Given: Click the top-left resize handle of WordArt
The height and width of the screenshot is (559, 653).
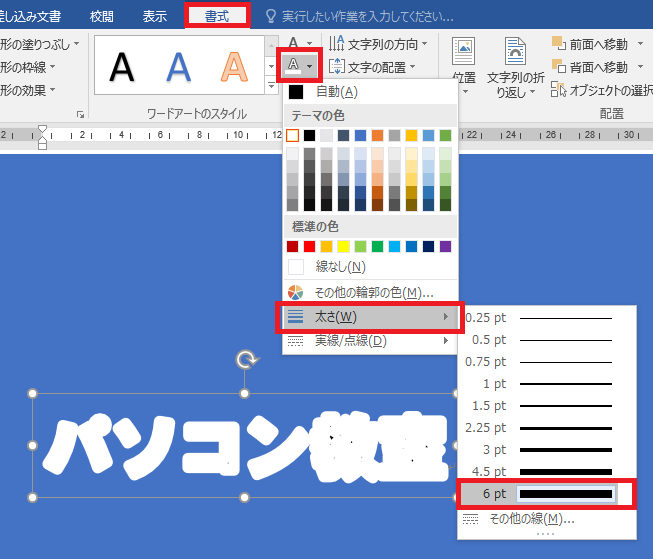Looking at the screenshot, I should (x=32, y=393).
